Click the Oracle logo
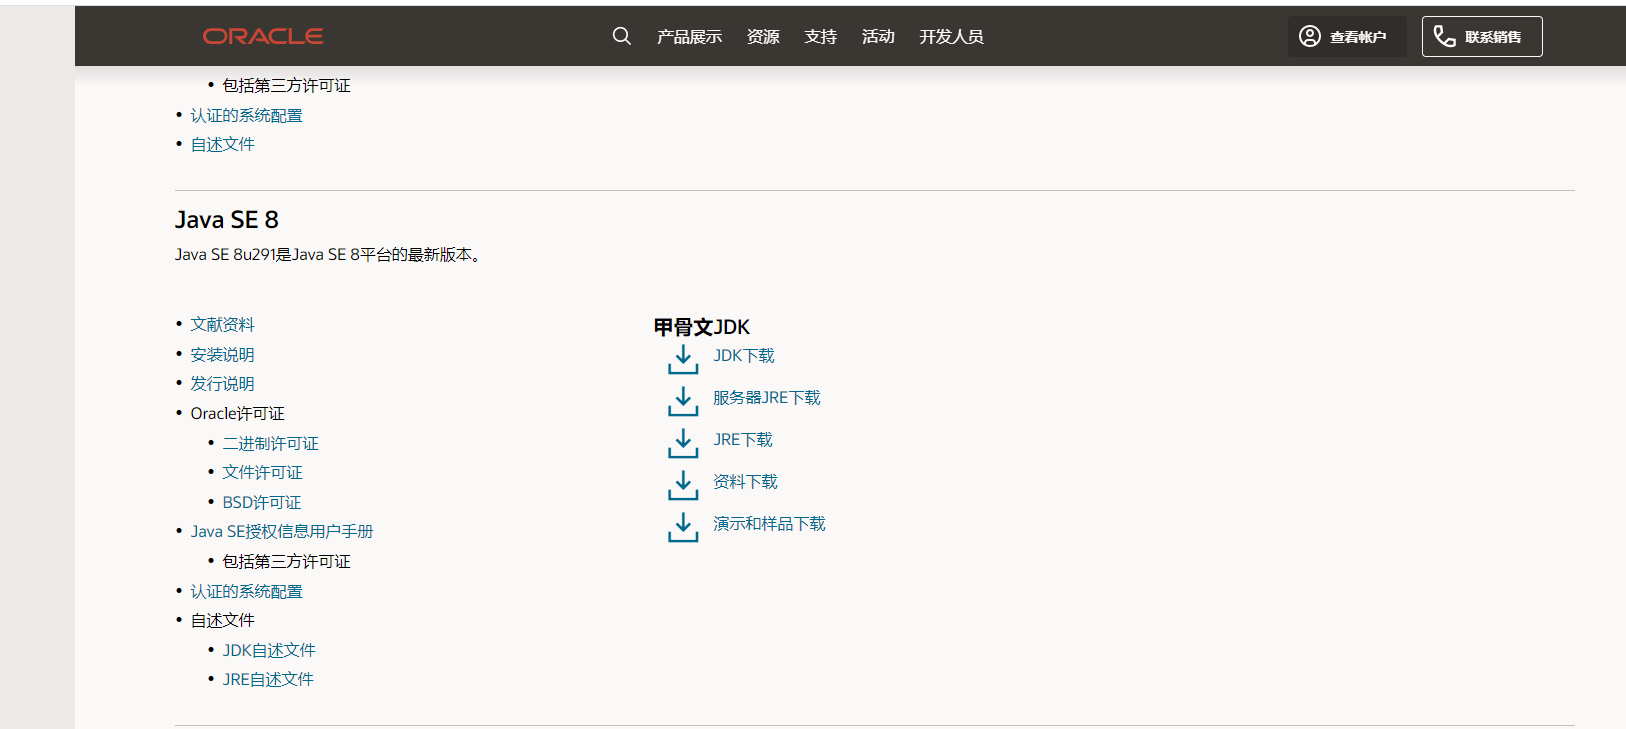Viewport: 1626px width, 729px height. click(x=263, y=36)
